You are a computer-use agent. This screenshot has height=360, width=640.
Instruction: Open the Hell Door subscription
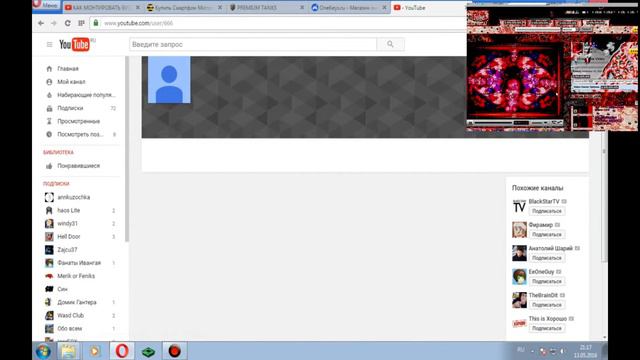(x=81, y=236)
